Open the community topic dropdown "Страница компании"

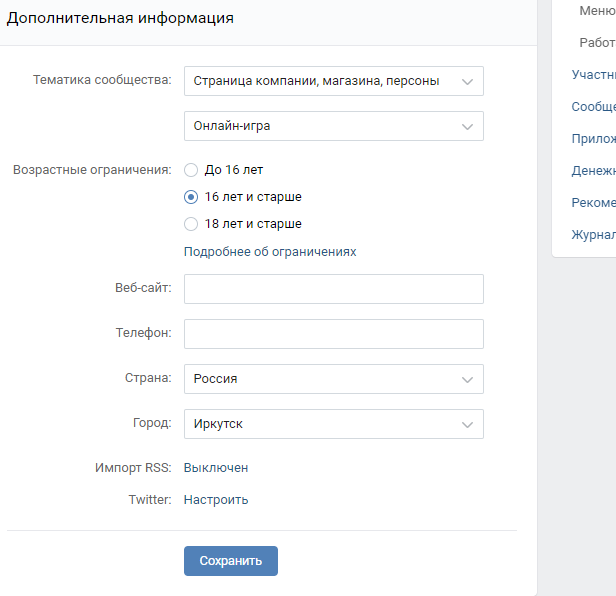coord(334,81)
